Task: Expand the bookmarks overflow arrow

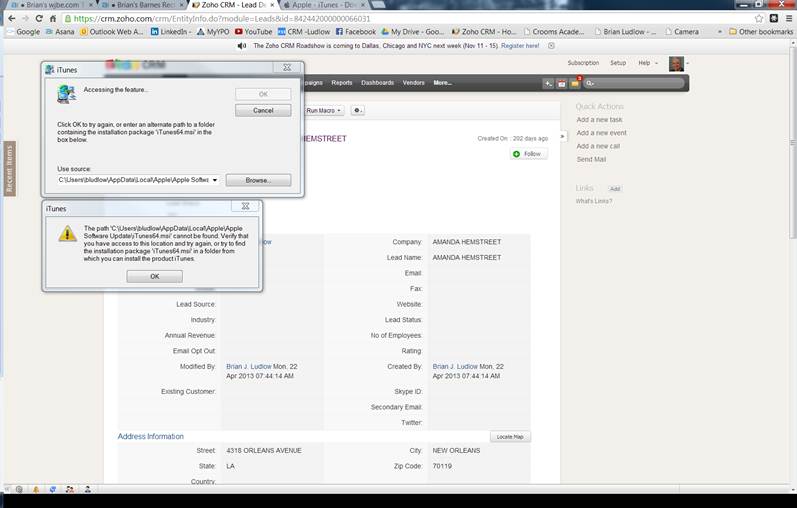Action: click(x=720, y=32)
